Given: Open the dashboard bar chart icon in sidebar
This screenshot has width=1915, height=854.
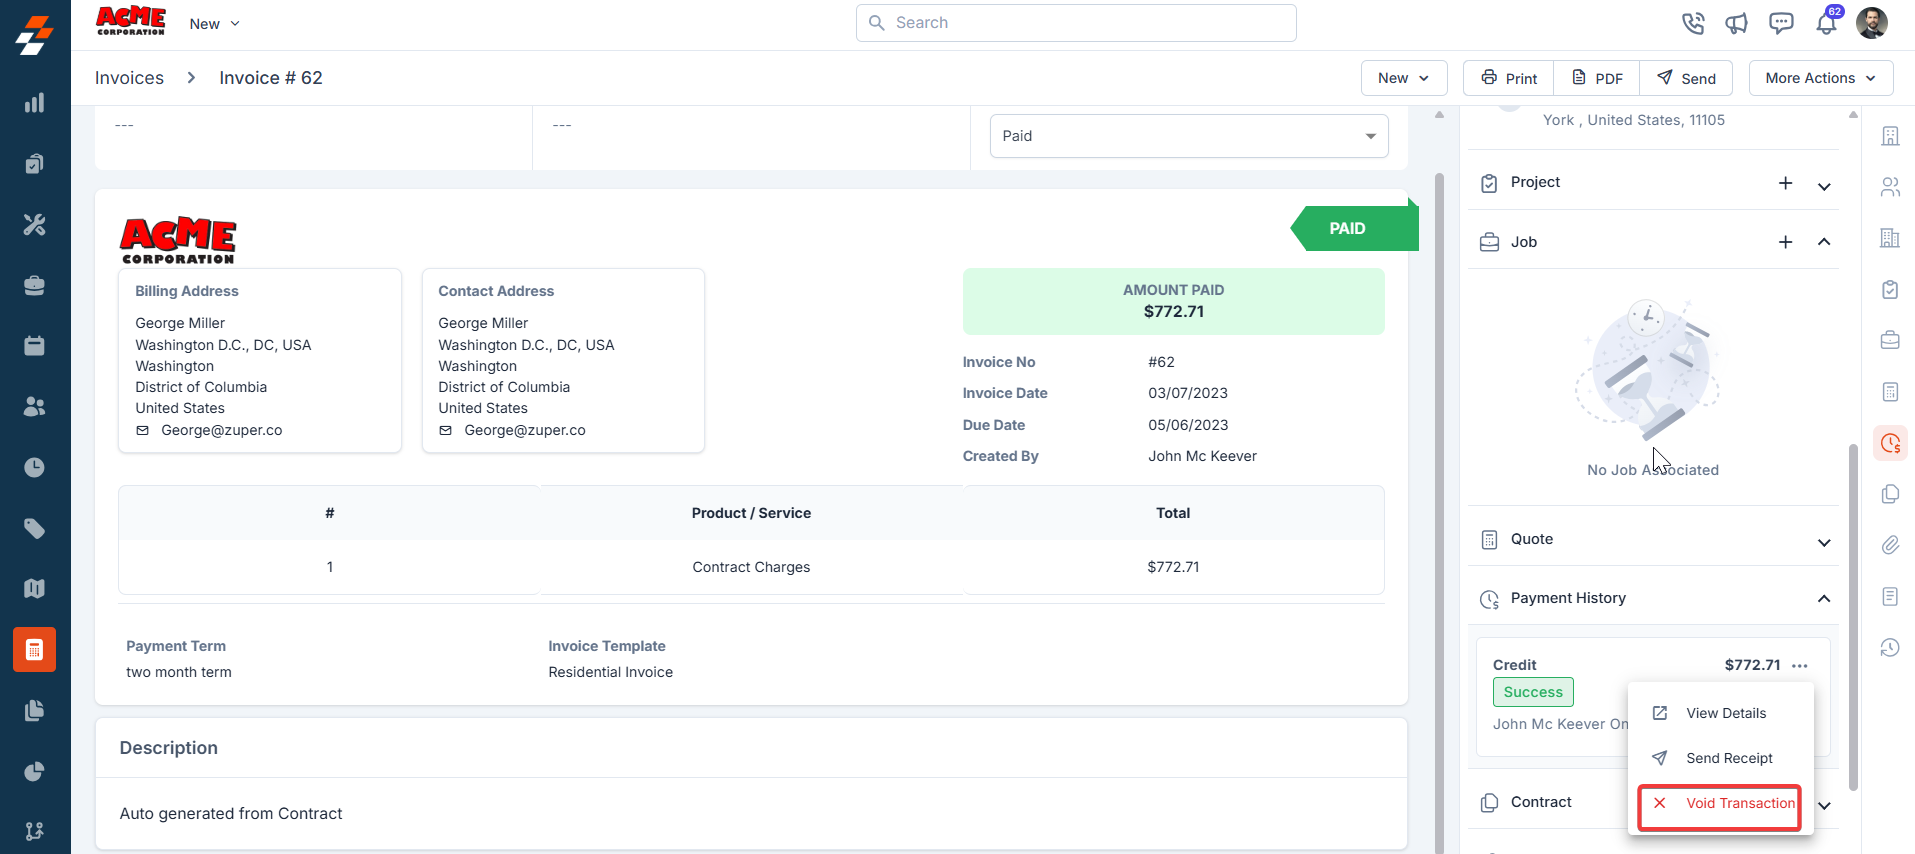Looking at the screenshot, I should click(35, 103).
